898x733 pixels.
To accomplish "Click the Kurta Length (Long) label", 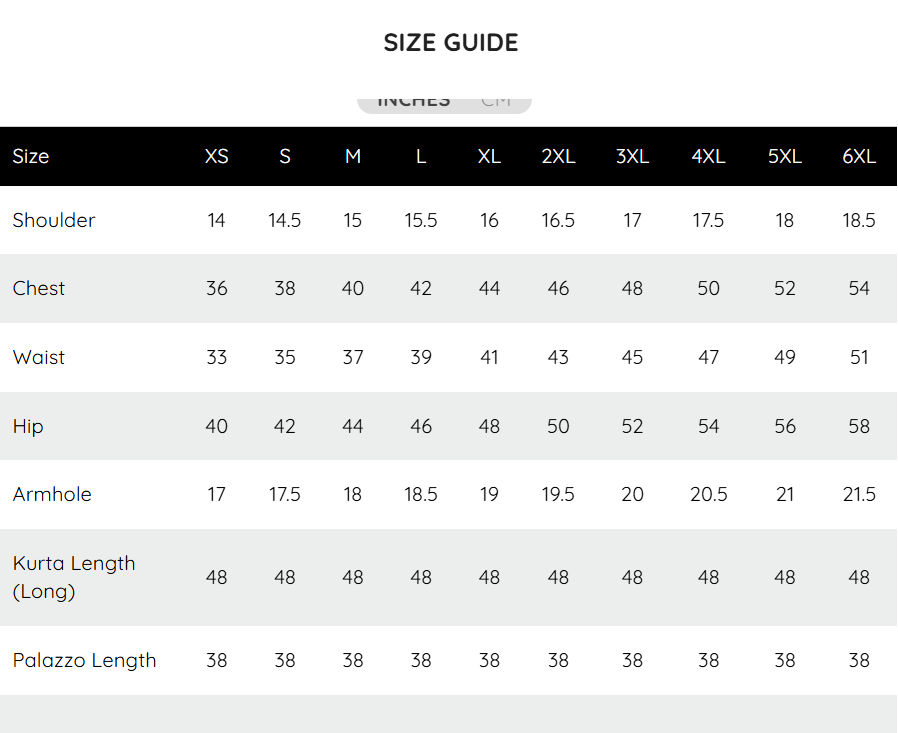I will (x=74, y=577).
